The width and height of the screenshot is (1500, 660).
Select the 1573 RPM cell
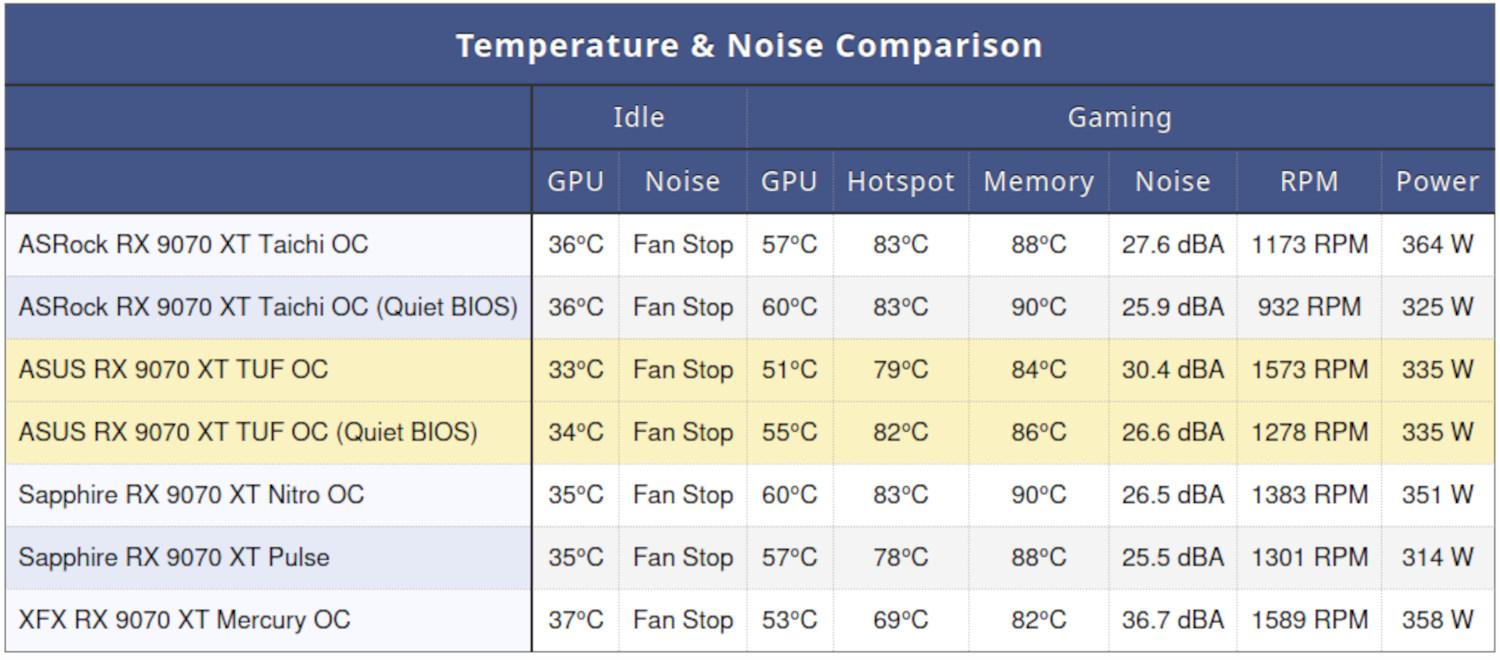[1309, 369]
